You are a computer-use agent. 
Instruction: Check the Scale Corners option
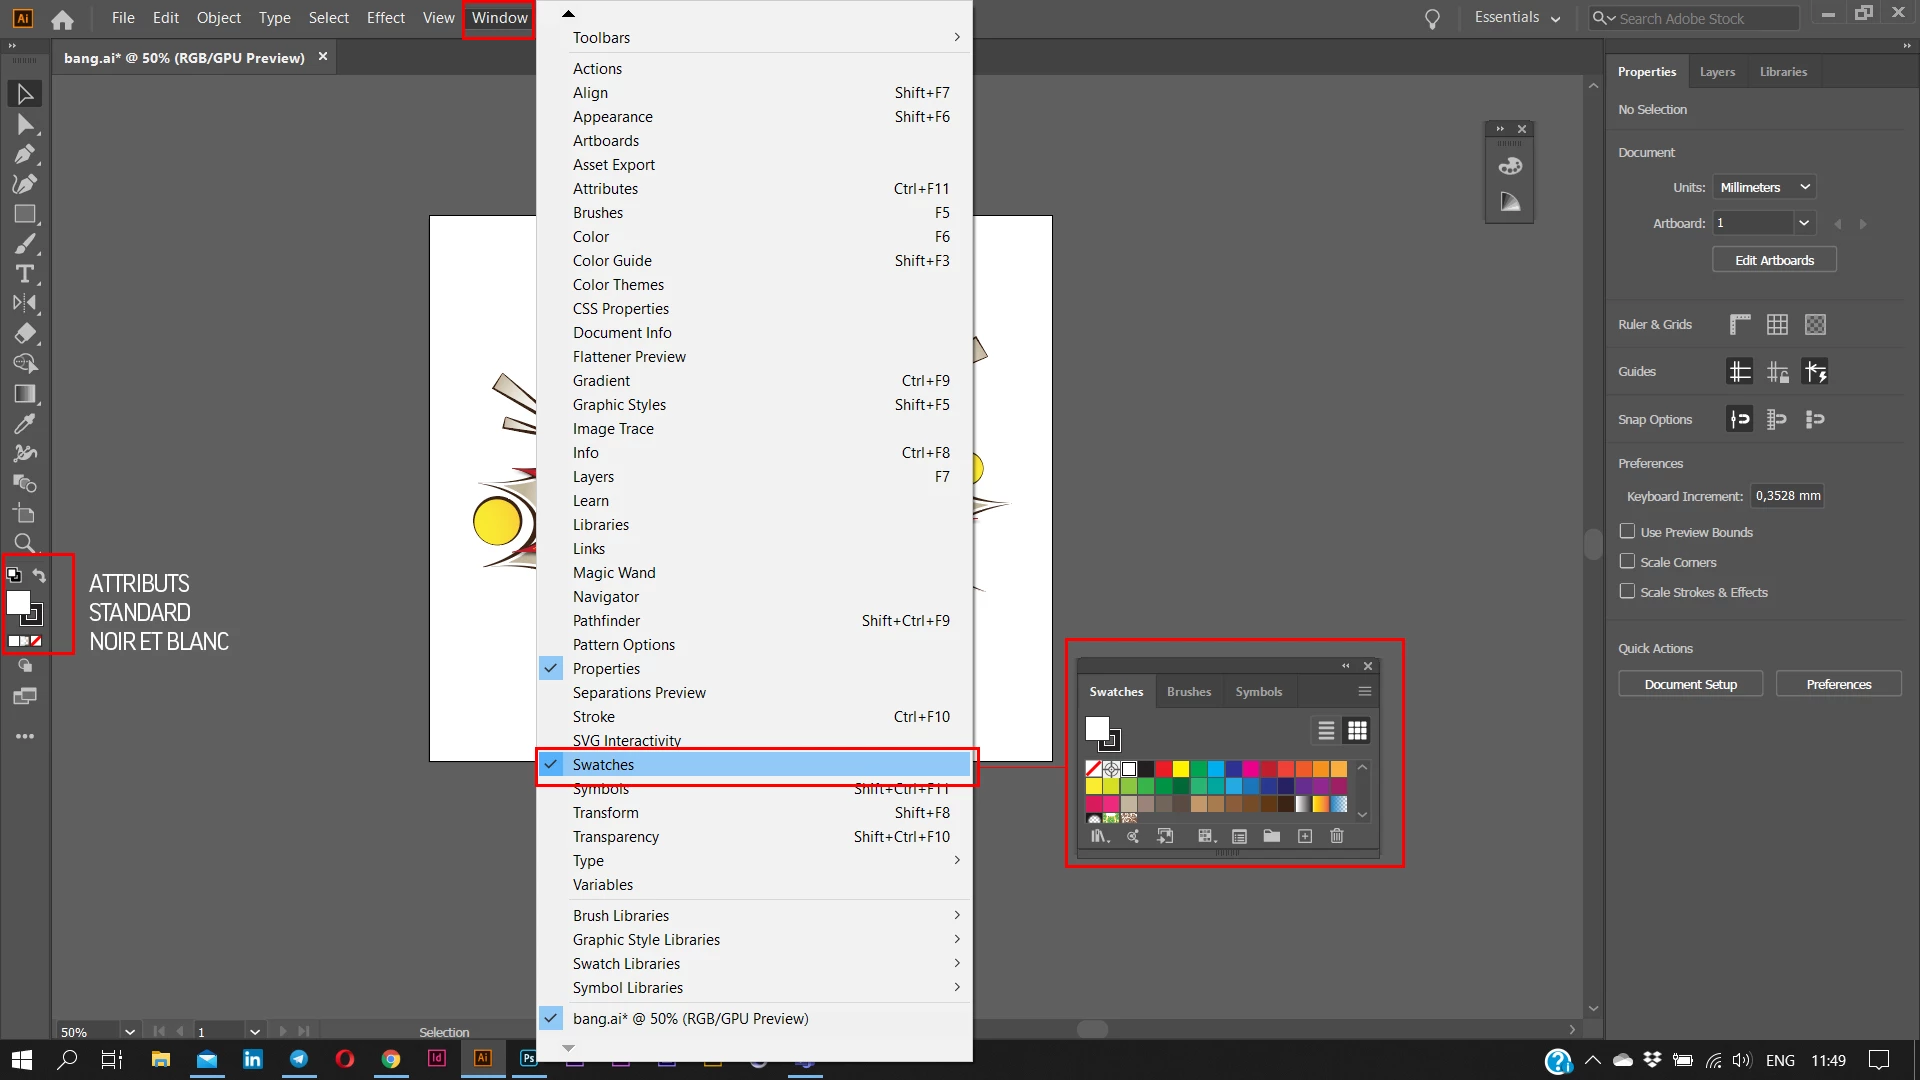pyautogui.click(x=1627, y=561)
